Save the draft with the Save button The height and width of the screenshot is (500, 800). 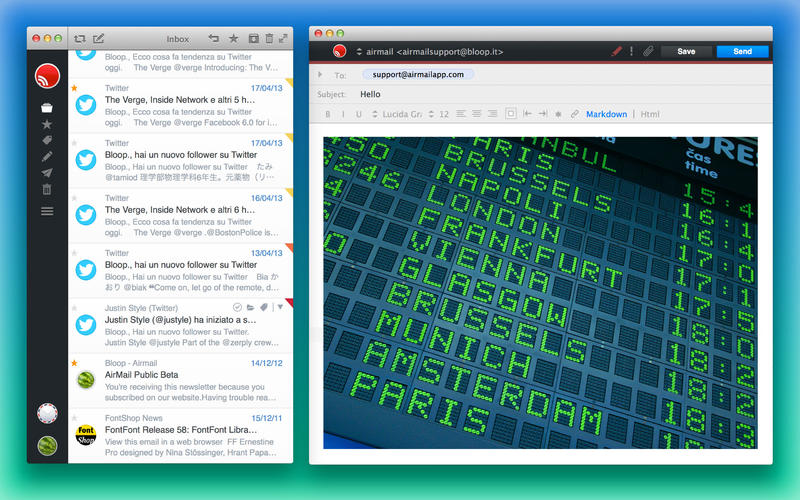(686, 52)
